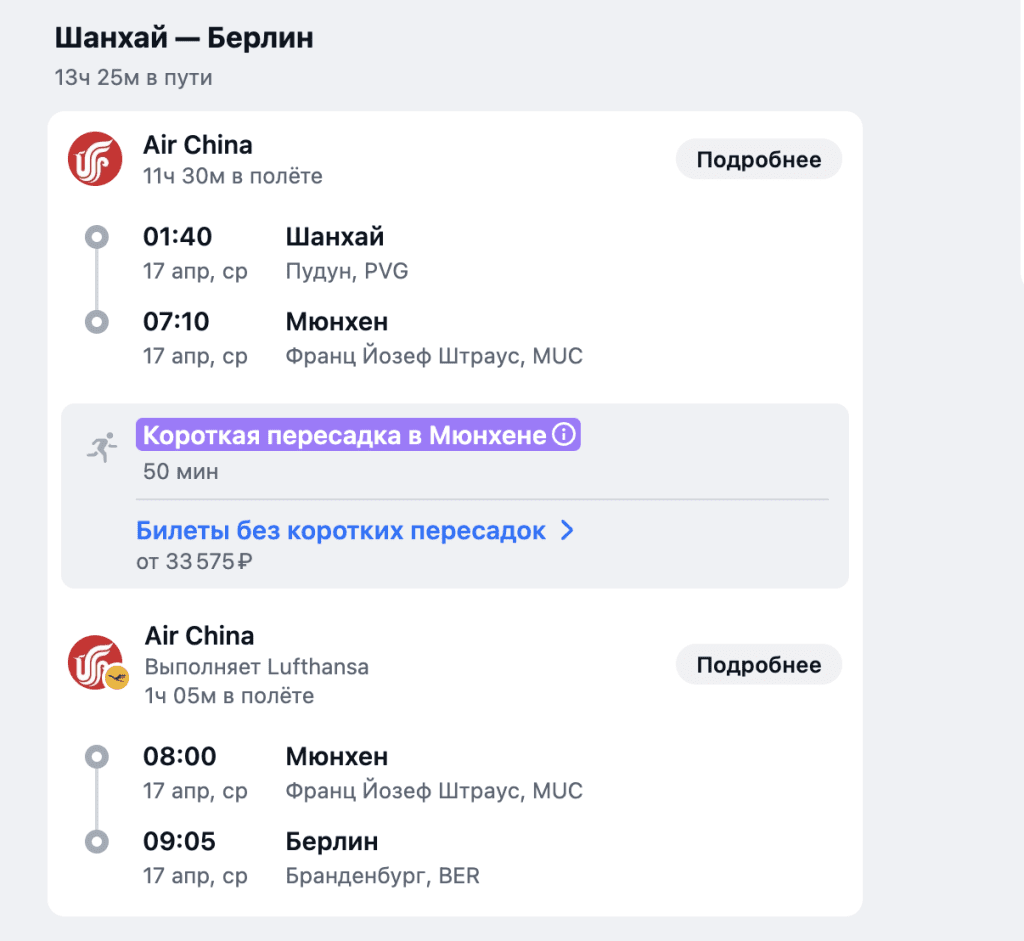1024x941 pixels.
Task: Click the Air China logo in first segment
Action: [95, 159]
